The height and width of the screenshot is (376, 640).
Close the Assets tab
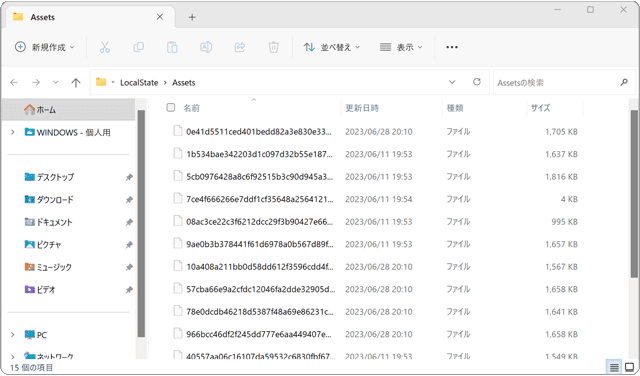click(x=160, y=17)
